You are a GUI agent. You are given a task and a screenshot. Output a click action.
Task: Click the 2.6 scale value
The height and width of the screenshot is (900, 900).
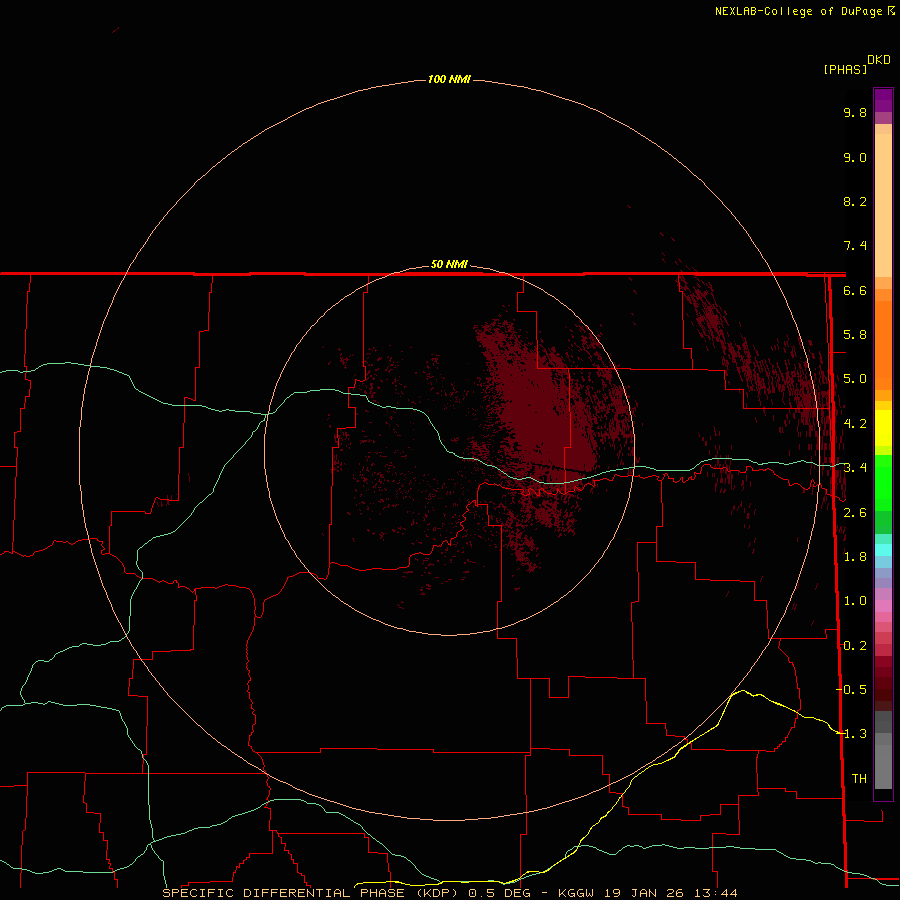(855, 513)
